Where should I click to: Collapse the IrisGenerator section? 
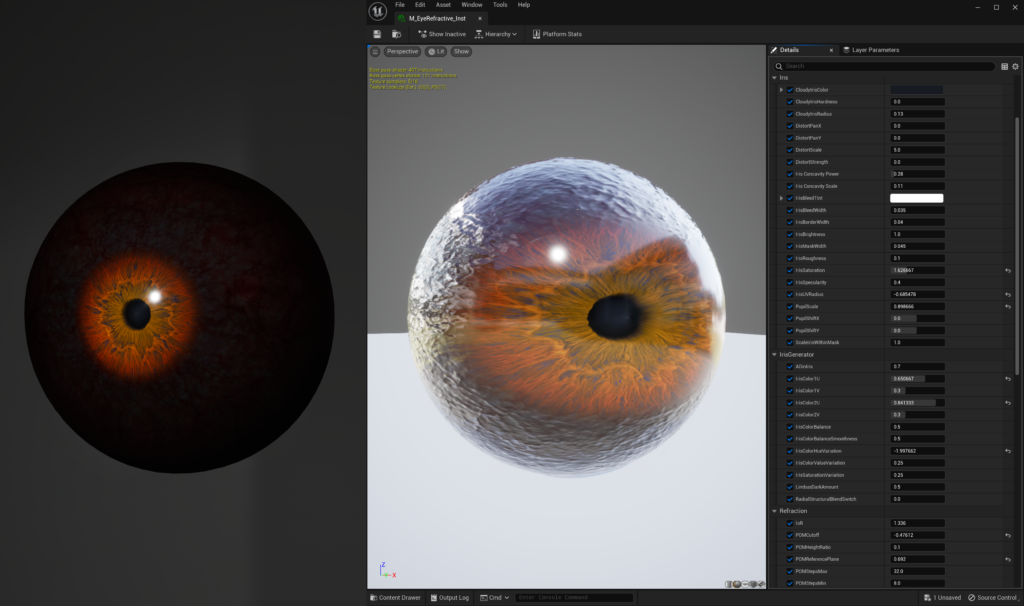pos(773,354)
